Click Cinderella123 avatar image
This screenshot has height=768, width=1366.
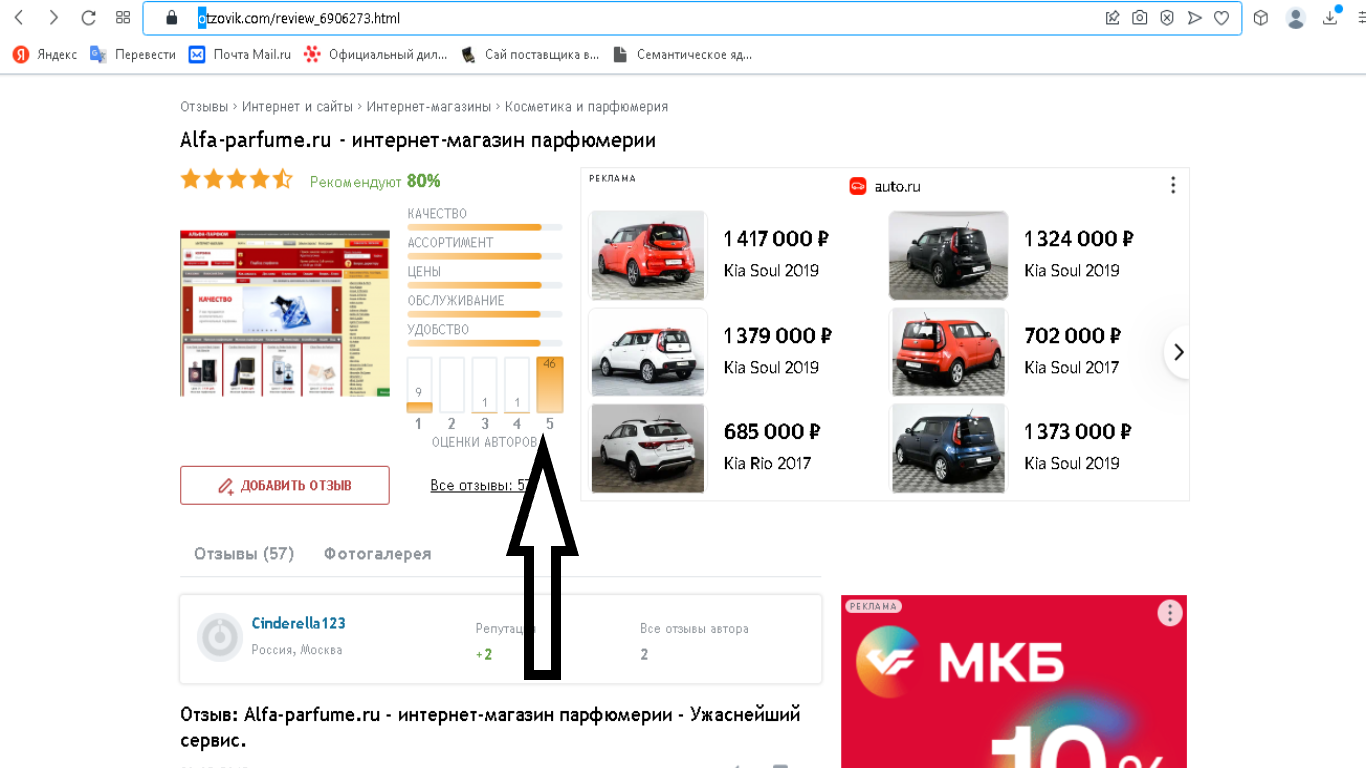tap(219, 637)
